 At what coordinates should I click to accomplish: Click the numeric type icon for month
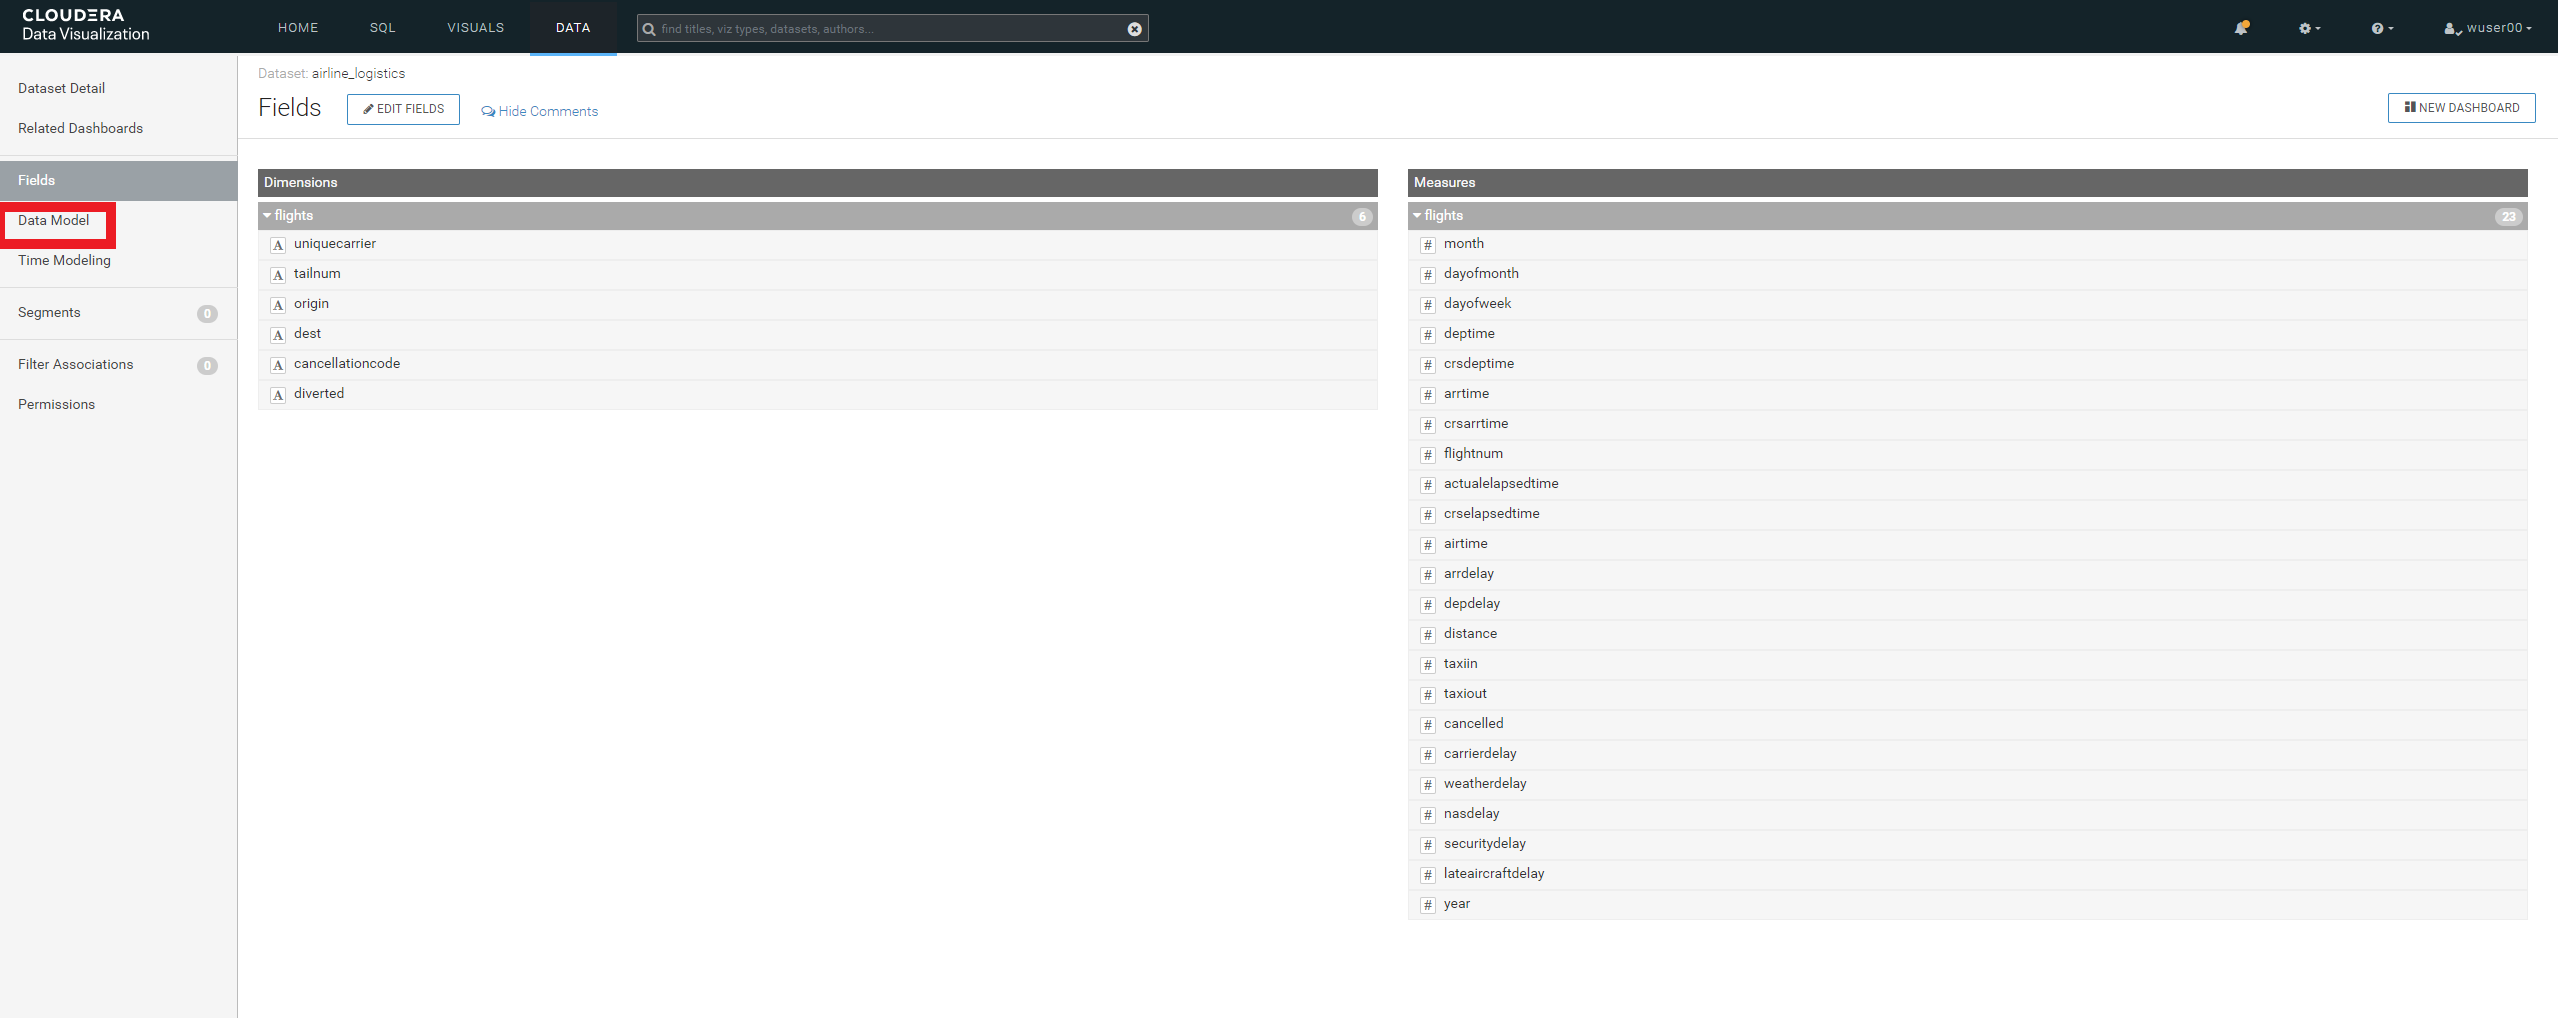(1428, 245)
